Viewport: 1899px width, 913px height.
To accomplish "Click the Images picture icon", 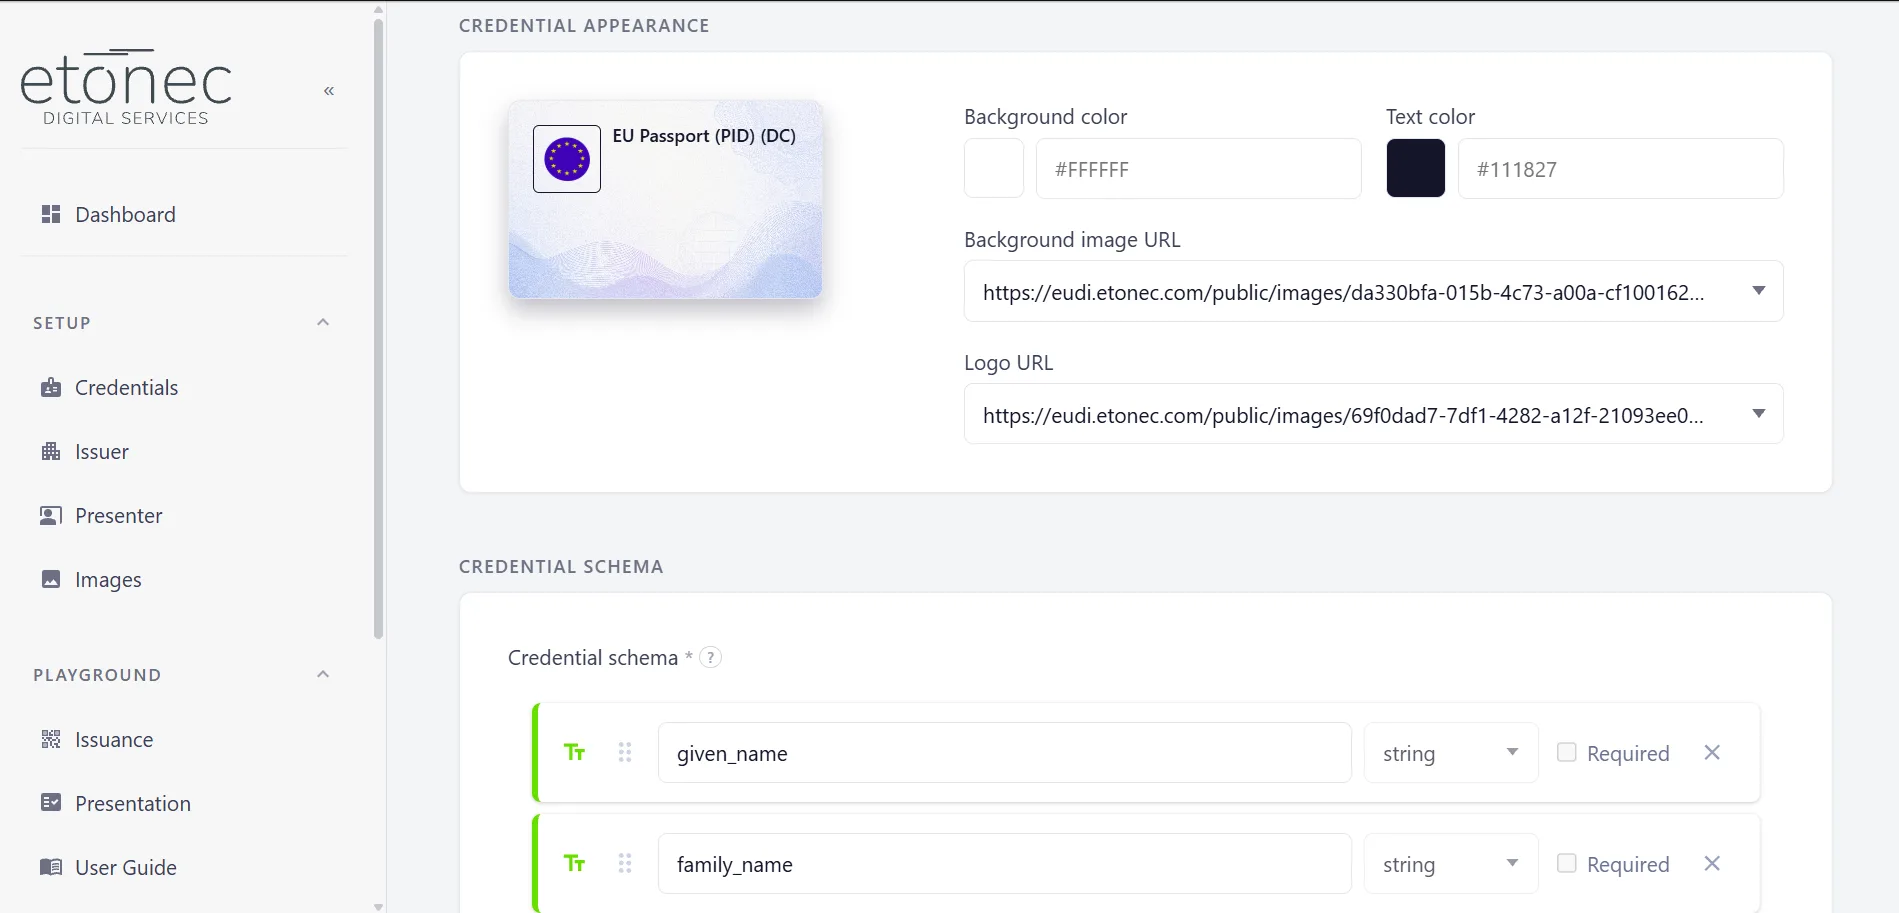I will (x=51, y=579).
